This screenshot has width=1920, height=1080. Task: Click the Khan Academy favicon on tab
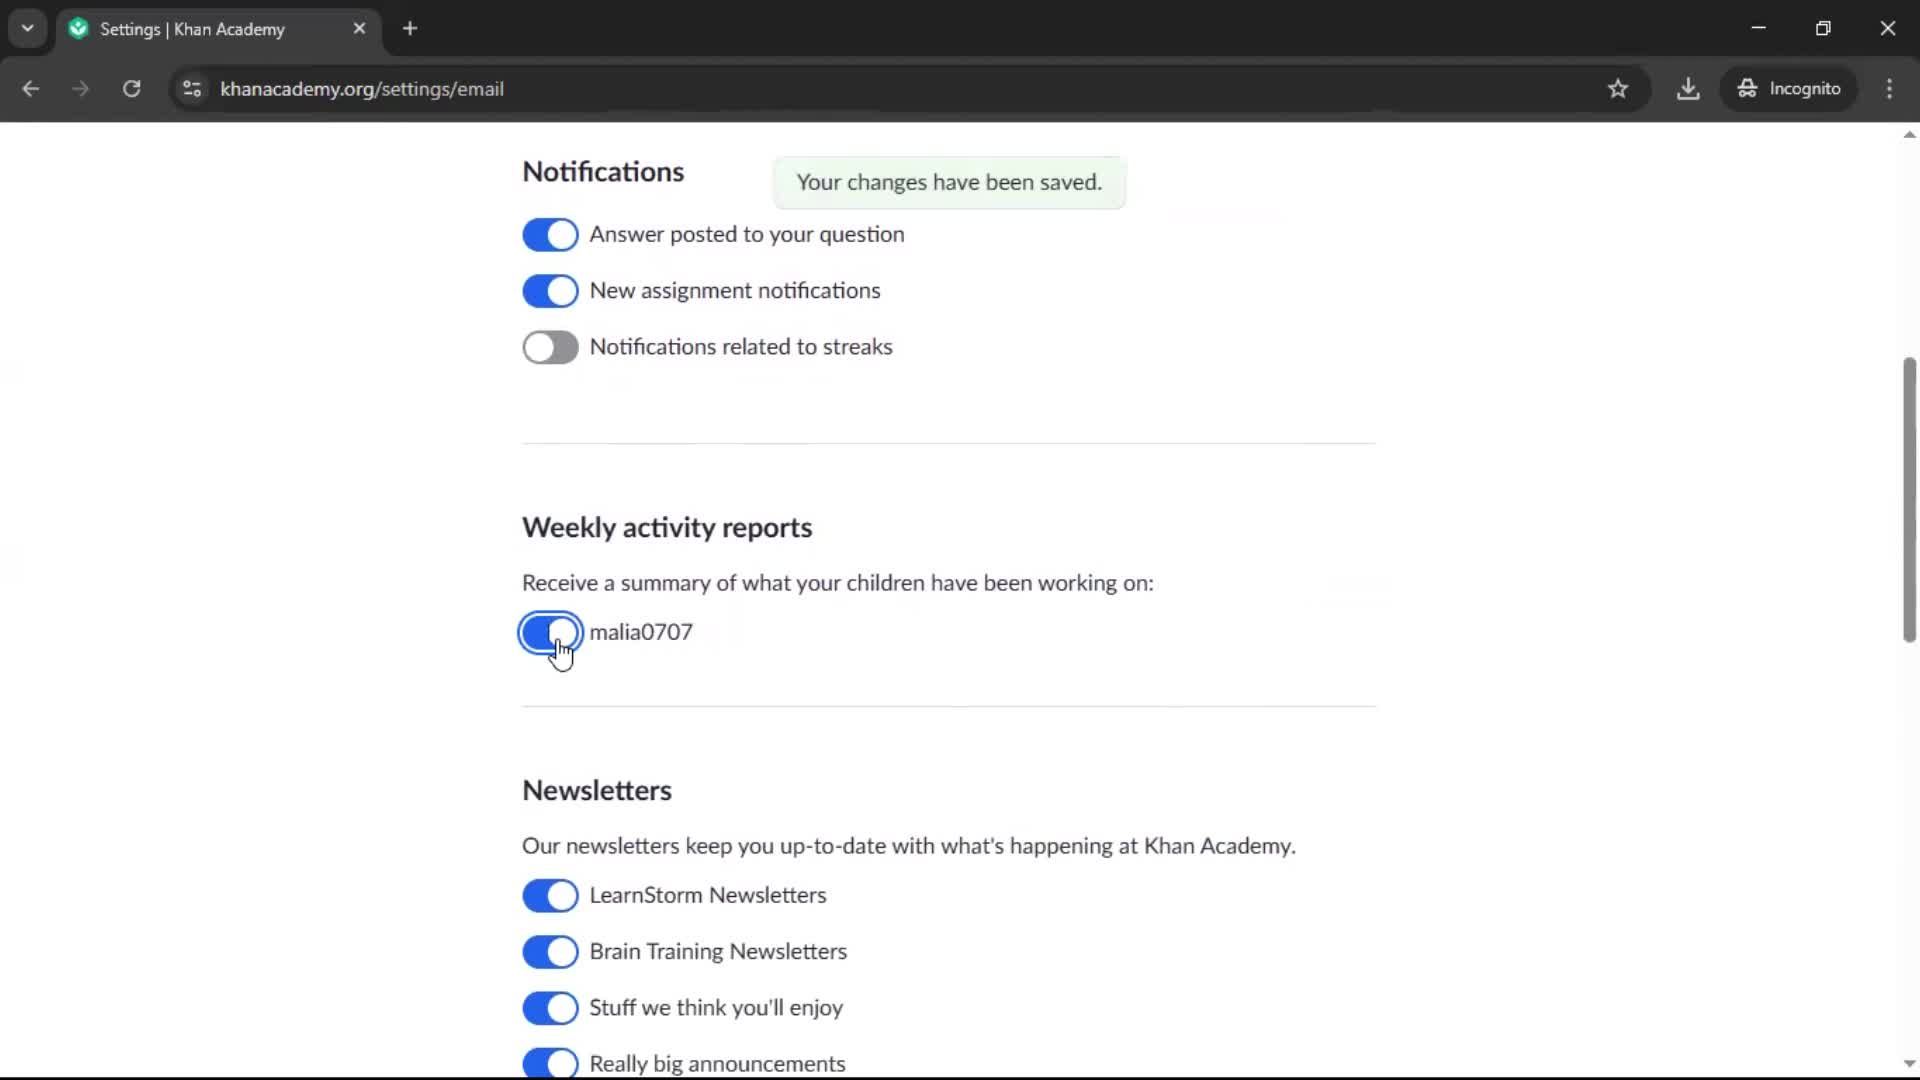[x=79, y=29]
